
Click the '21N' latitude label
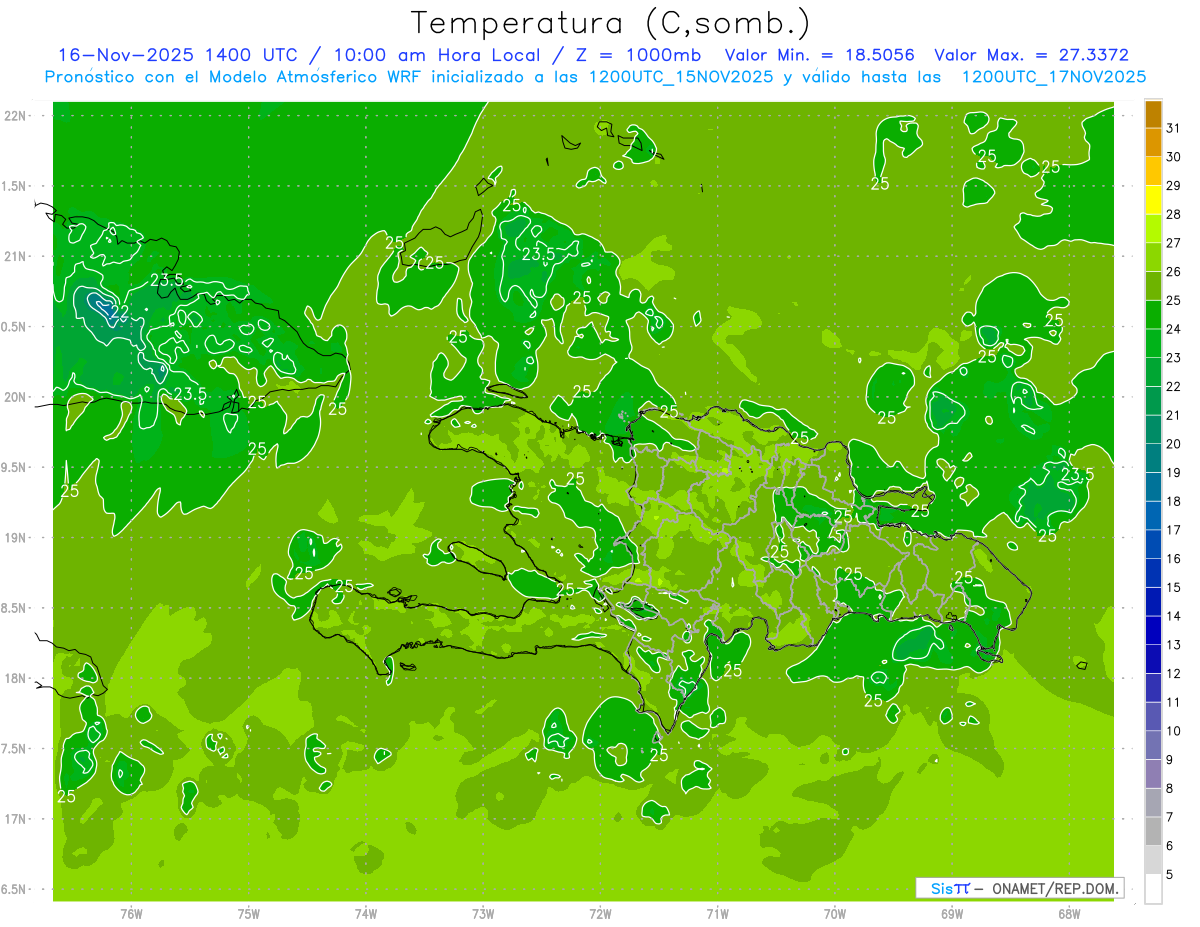tap(15, 257)
